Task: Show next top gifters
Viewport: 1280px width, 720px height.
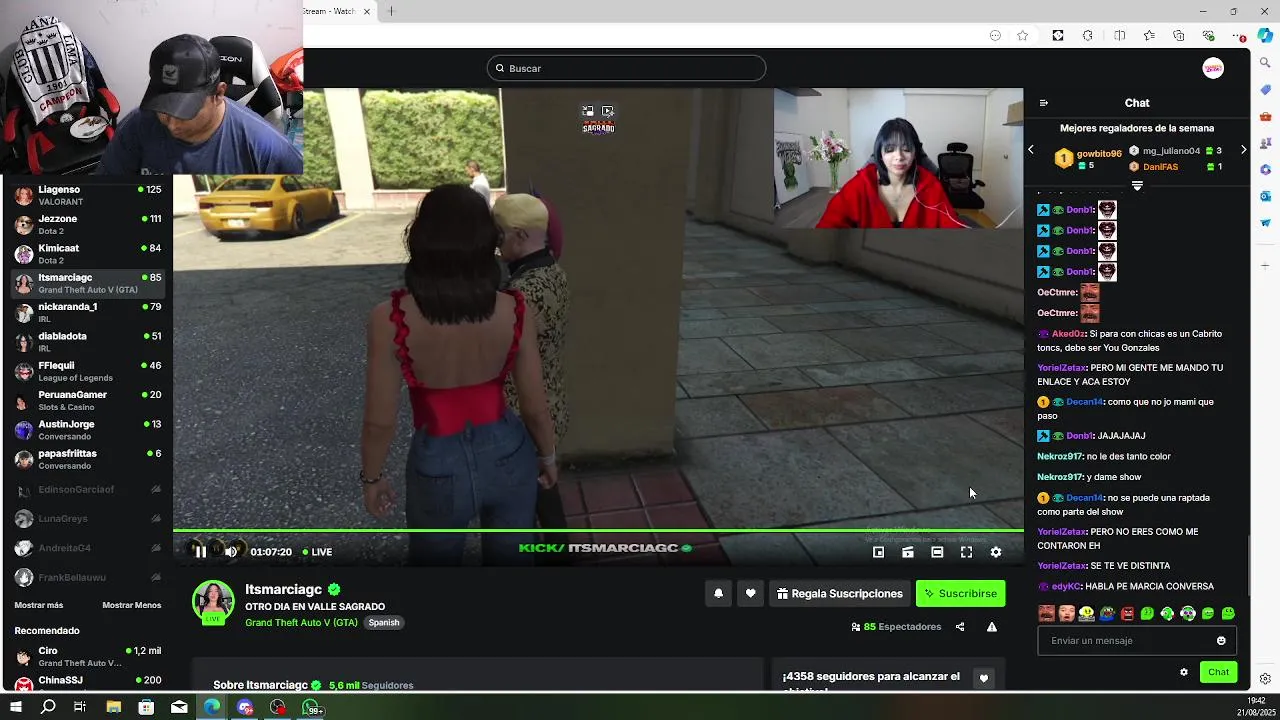Action: pos(1243,150)
